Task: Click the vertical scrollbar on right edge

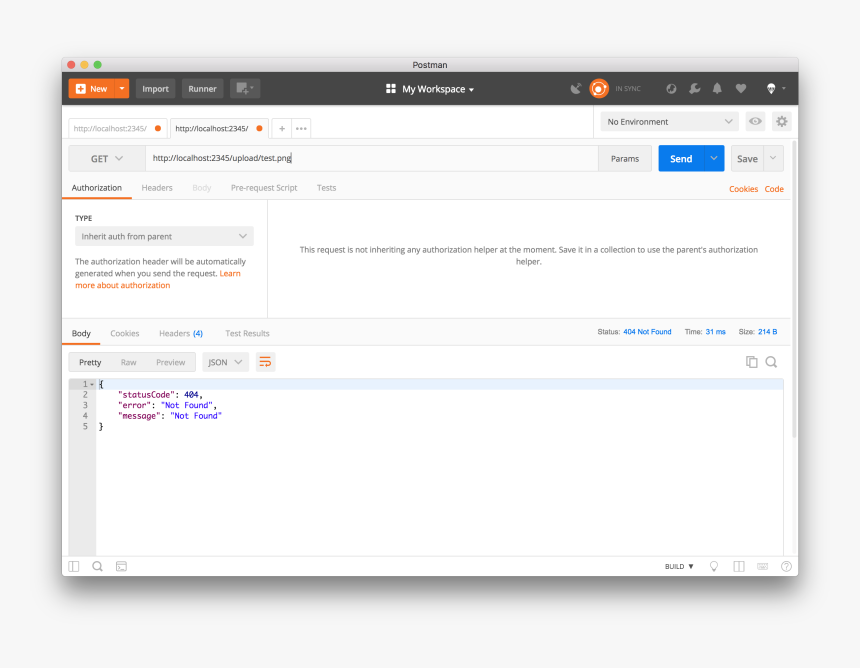Action: (x=794, y=289)
